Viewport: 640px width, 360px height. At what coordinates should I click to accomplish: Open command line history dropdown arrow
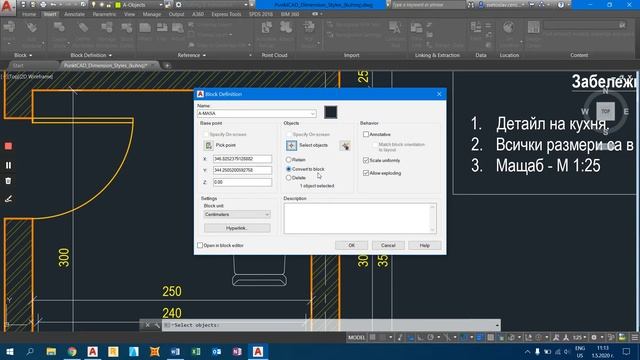pos(497,325)
